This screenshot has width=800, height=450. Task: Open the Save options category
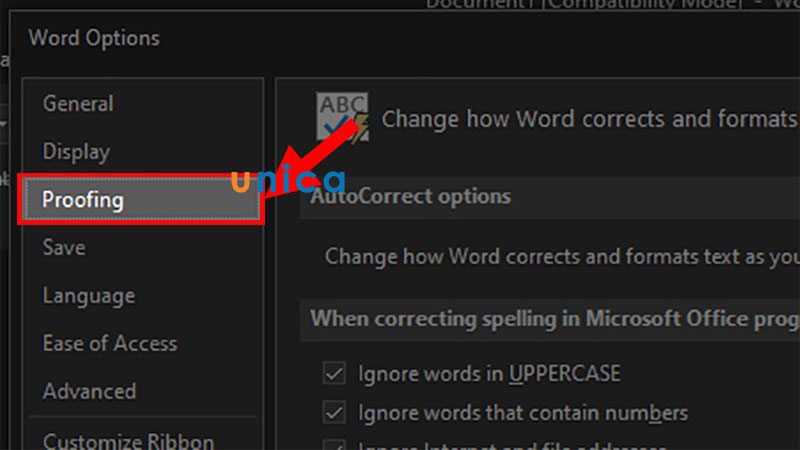[x=64, y=247]
